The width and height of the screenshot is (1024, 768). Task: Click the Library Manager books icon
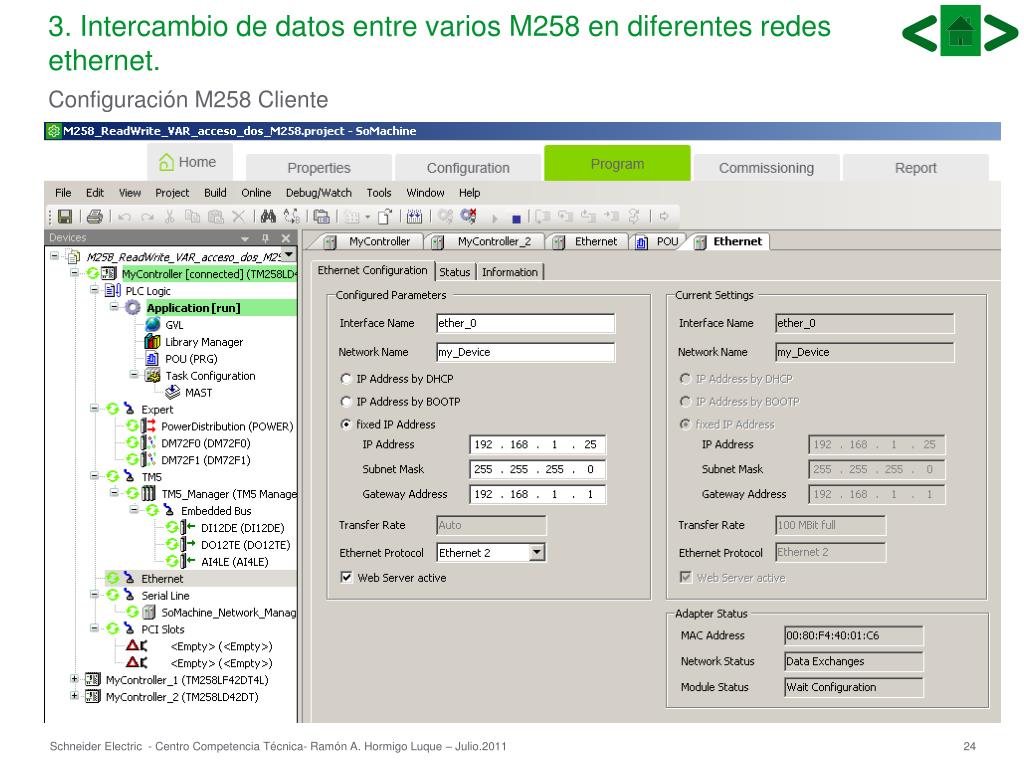pyautogui.click(x=152, y=342)
